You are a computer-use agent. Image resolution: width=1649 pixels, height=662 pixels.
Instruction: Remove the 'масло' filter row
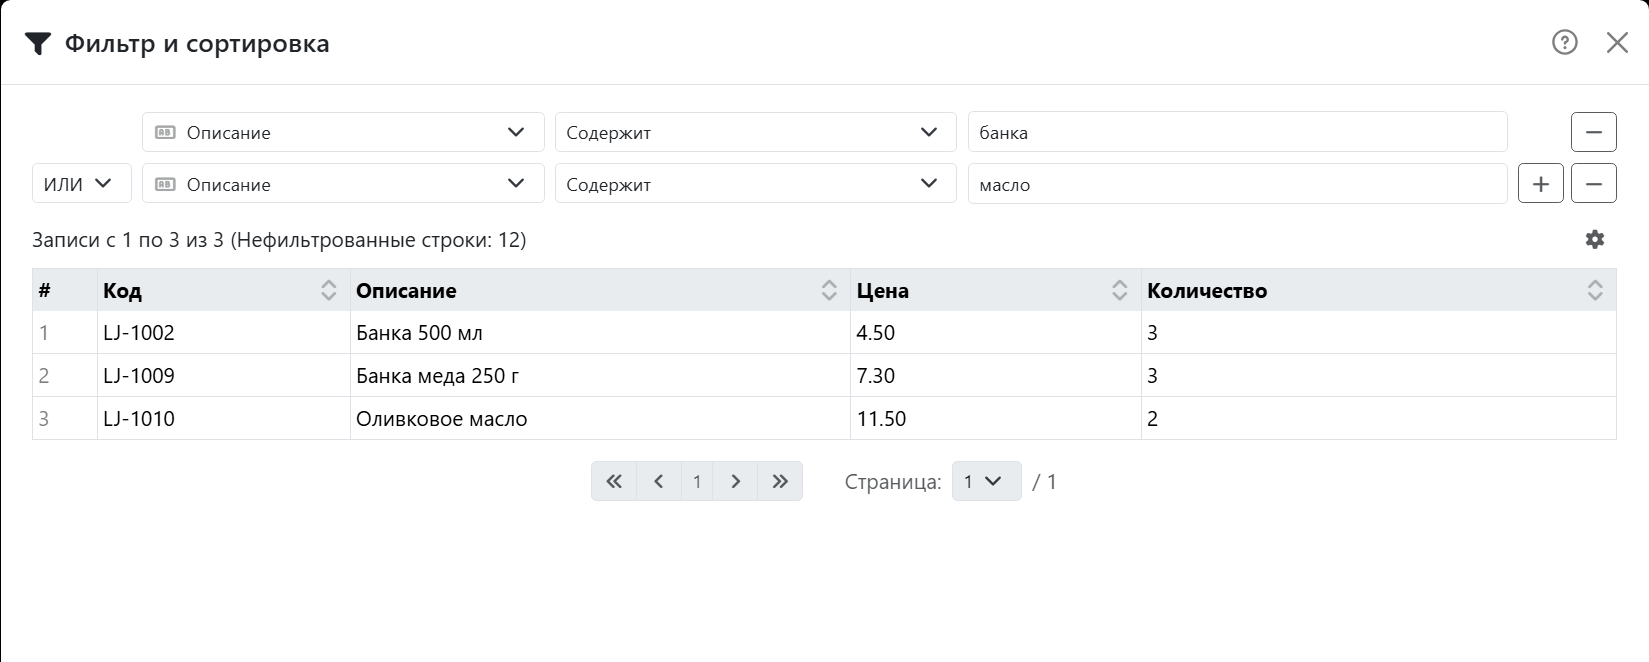(1594, 184)
